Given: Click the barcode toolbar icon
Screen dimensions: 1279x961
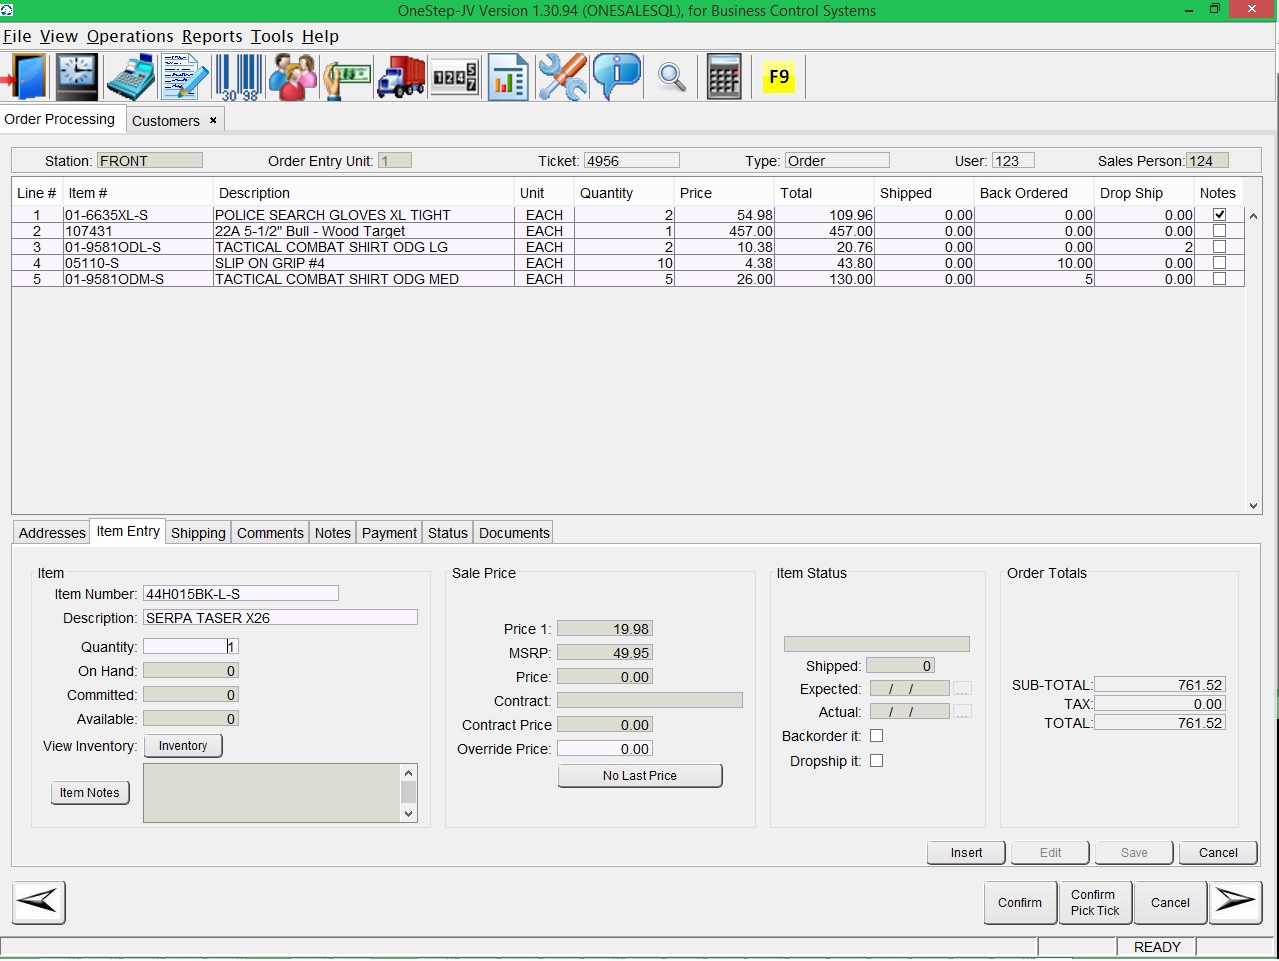Looking at the screenshot, I should pyautogui.click(x=238, y=77).
